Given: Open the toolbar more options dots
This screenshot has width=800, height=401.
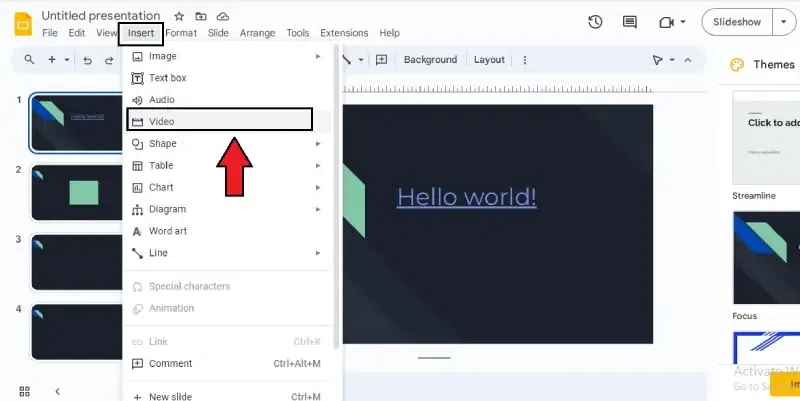Looking at the screenshot, I should click(524, 60).
